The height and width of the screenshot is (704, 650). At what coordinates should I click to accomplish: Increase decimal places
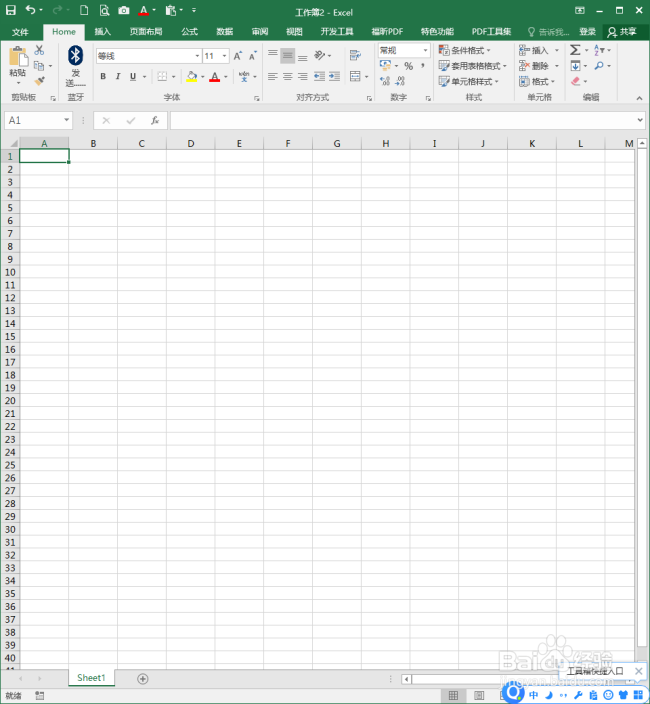(x=385, y=81)
